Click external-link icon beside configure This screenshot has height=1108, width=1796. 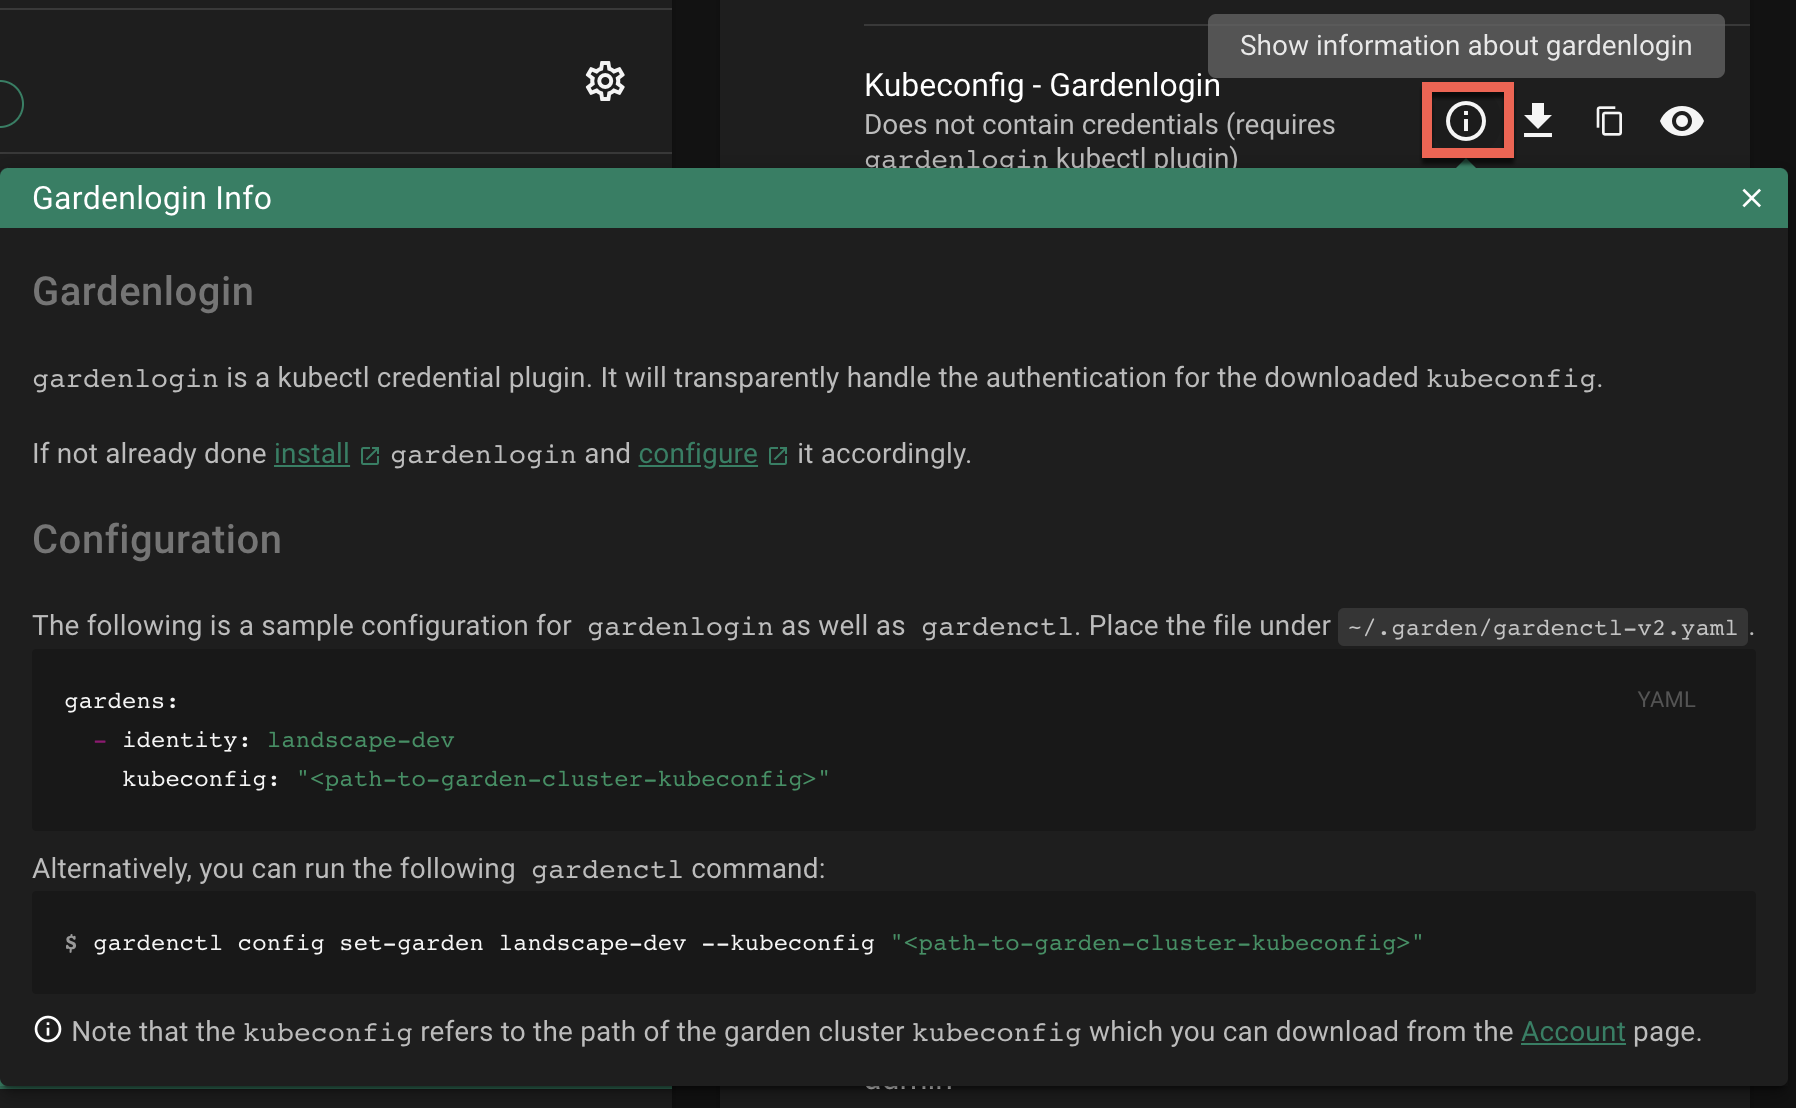(778, 456)
